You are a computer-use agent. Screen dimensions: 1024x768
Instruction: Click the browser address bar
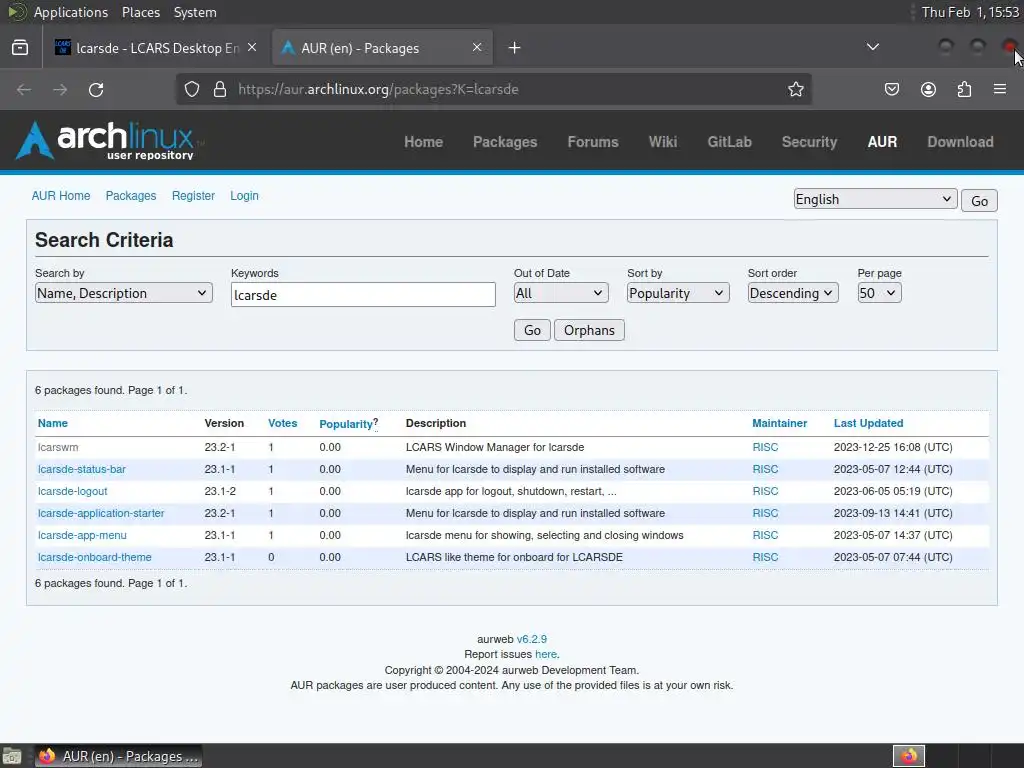(x=493, y=89)
